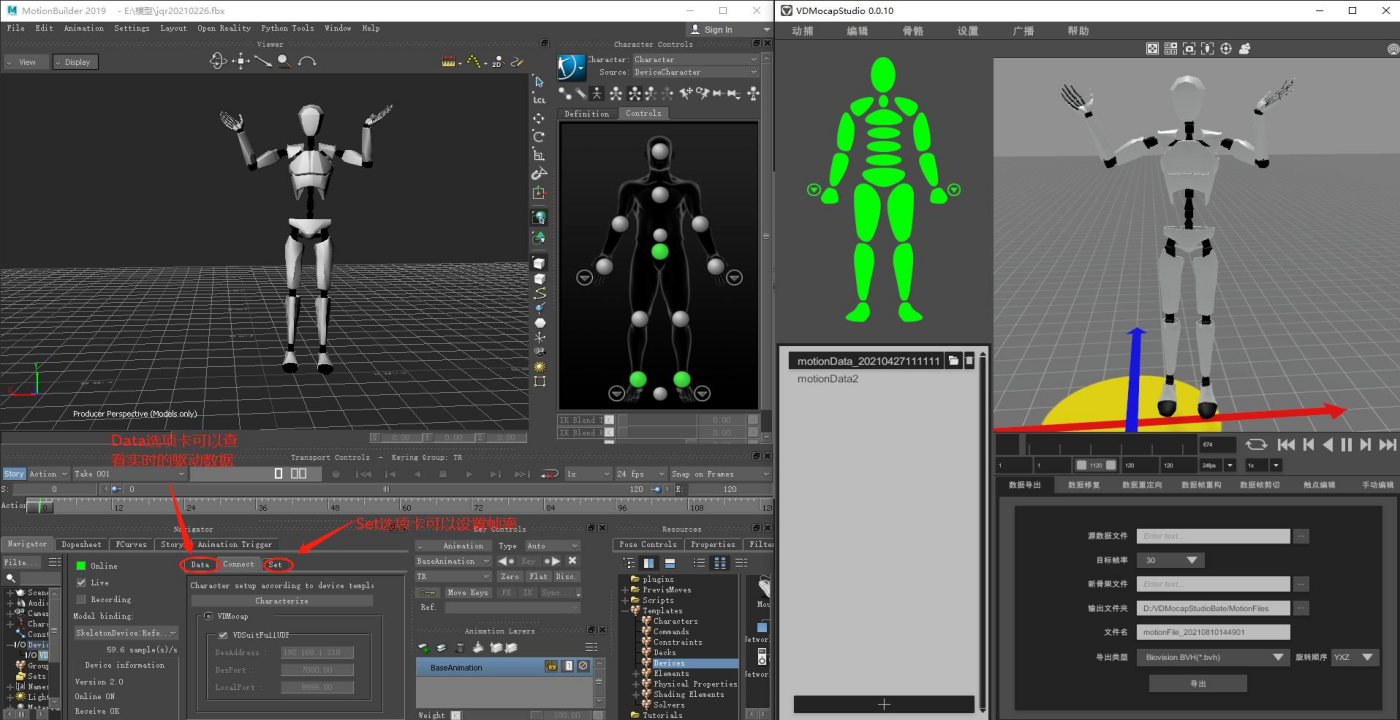Select motionData2 in the motion list
Screen dimensions: 1400x720
[828, 379]
